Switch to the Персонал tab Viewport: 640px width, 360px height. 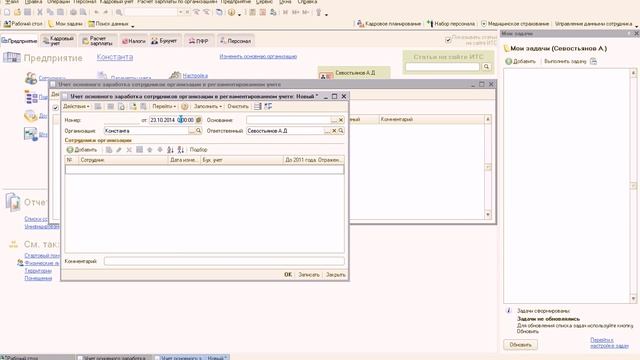[236, 41]
